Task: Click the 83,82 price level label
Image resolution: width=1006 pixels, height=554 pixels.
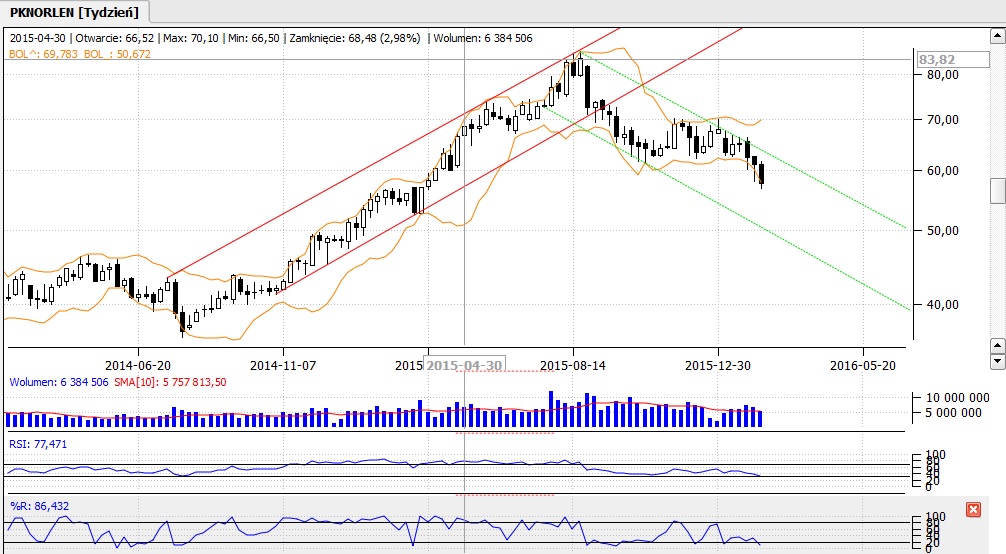Action: pos(951,60)
